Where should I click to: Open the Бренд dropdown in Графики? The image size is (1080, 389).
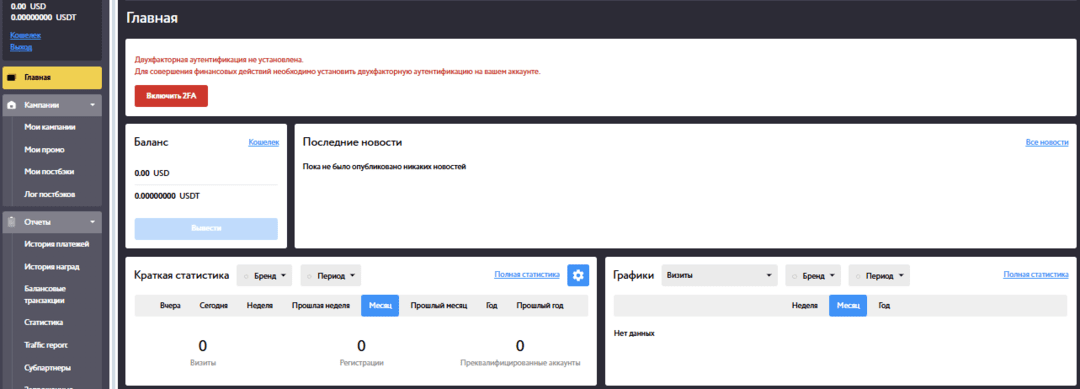click(x=813, y=275)
